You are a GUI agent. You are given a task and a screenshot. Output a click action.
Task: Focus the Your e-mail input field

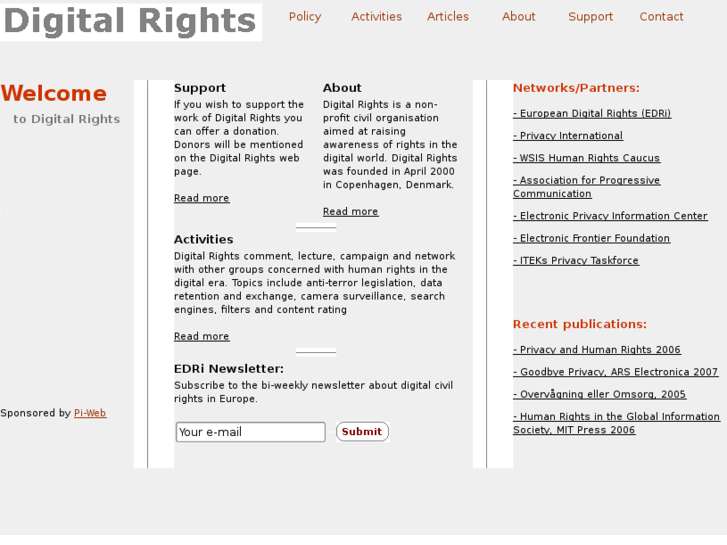[x=250, y=432]
